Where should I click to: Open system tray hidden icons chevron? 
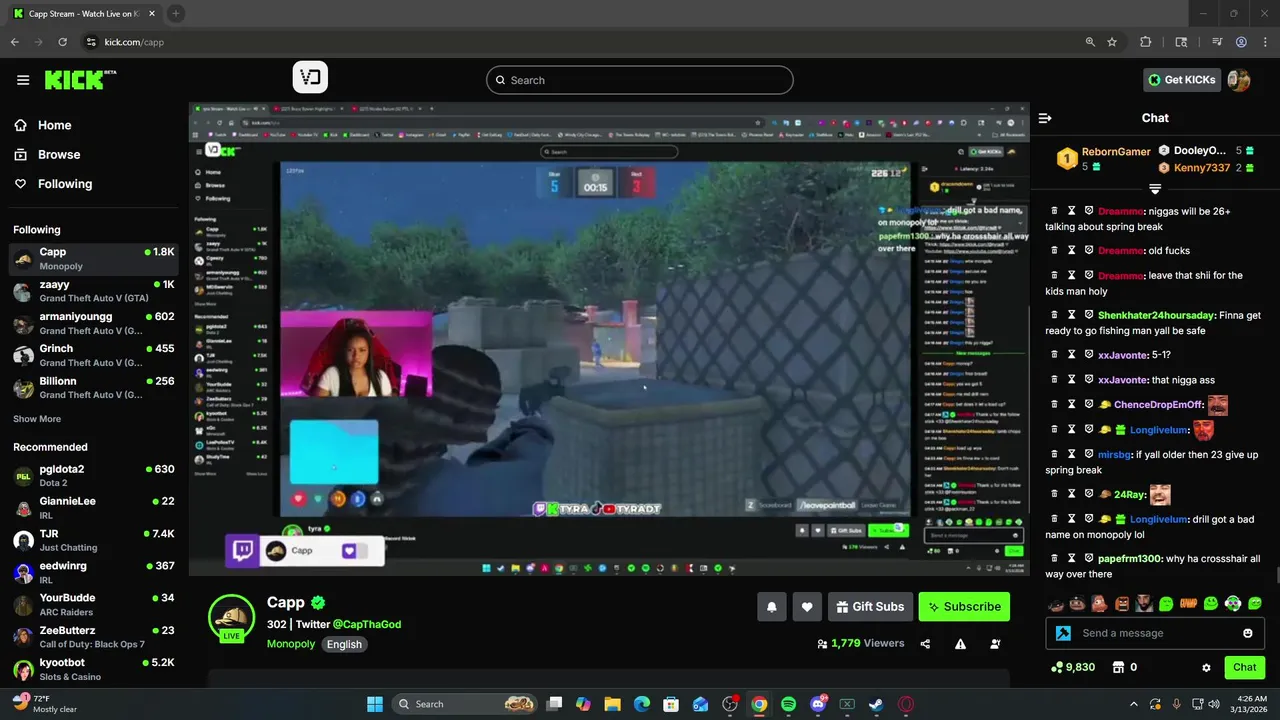click(x=1133, y=704)
